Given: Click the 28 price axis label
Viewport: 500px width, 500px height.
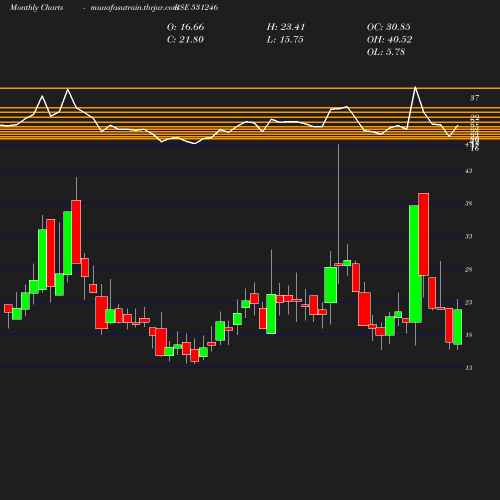Looking at the screenshot, I should pyautogui.click(x=469, y=270).
